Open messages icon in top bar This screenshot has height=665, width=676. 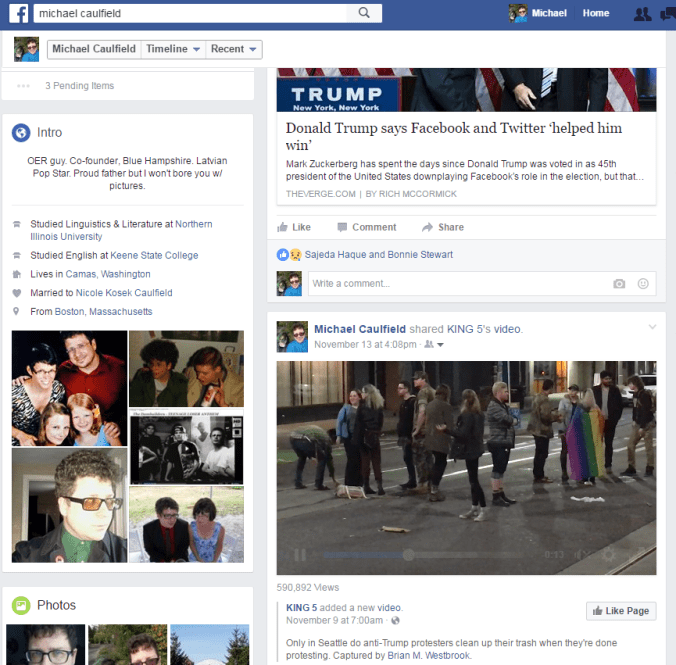(668, 14)
